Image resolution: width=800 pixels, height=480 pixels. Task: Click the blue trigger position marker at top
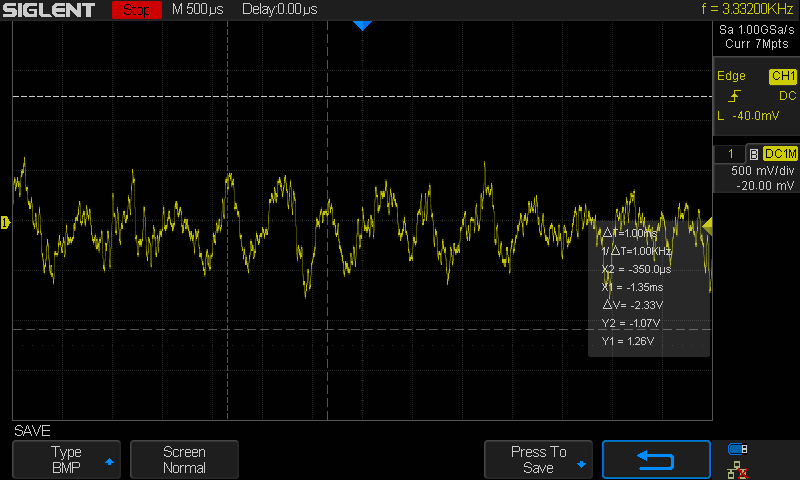pos(362,26)
